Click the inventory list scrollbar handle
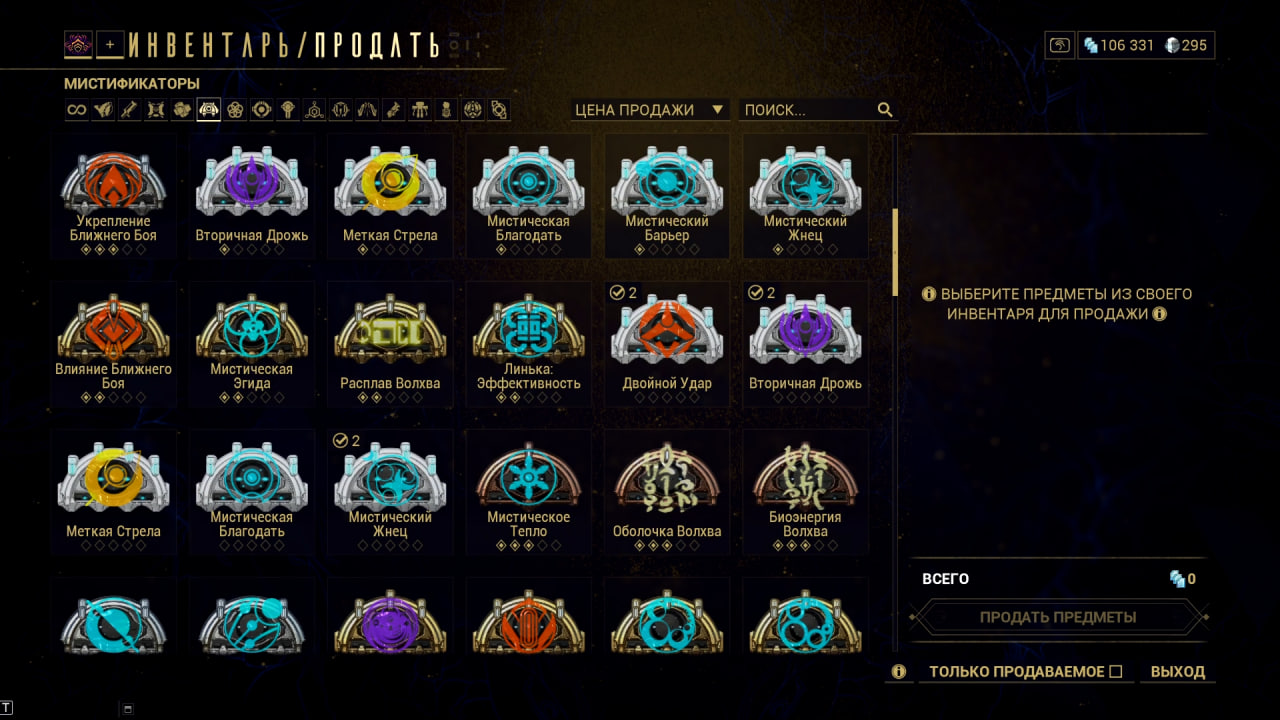 point(895,251)
